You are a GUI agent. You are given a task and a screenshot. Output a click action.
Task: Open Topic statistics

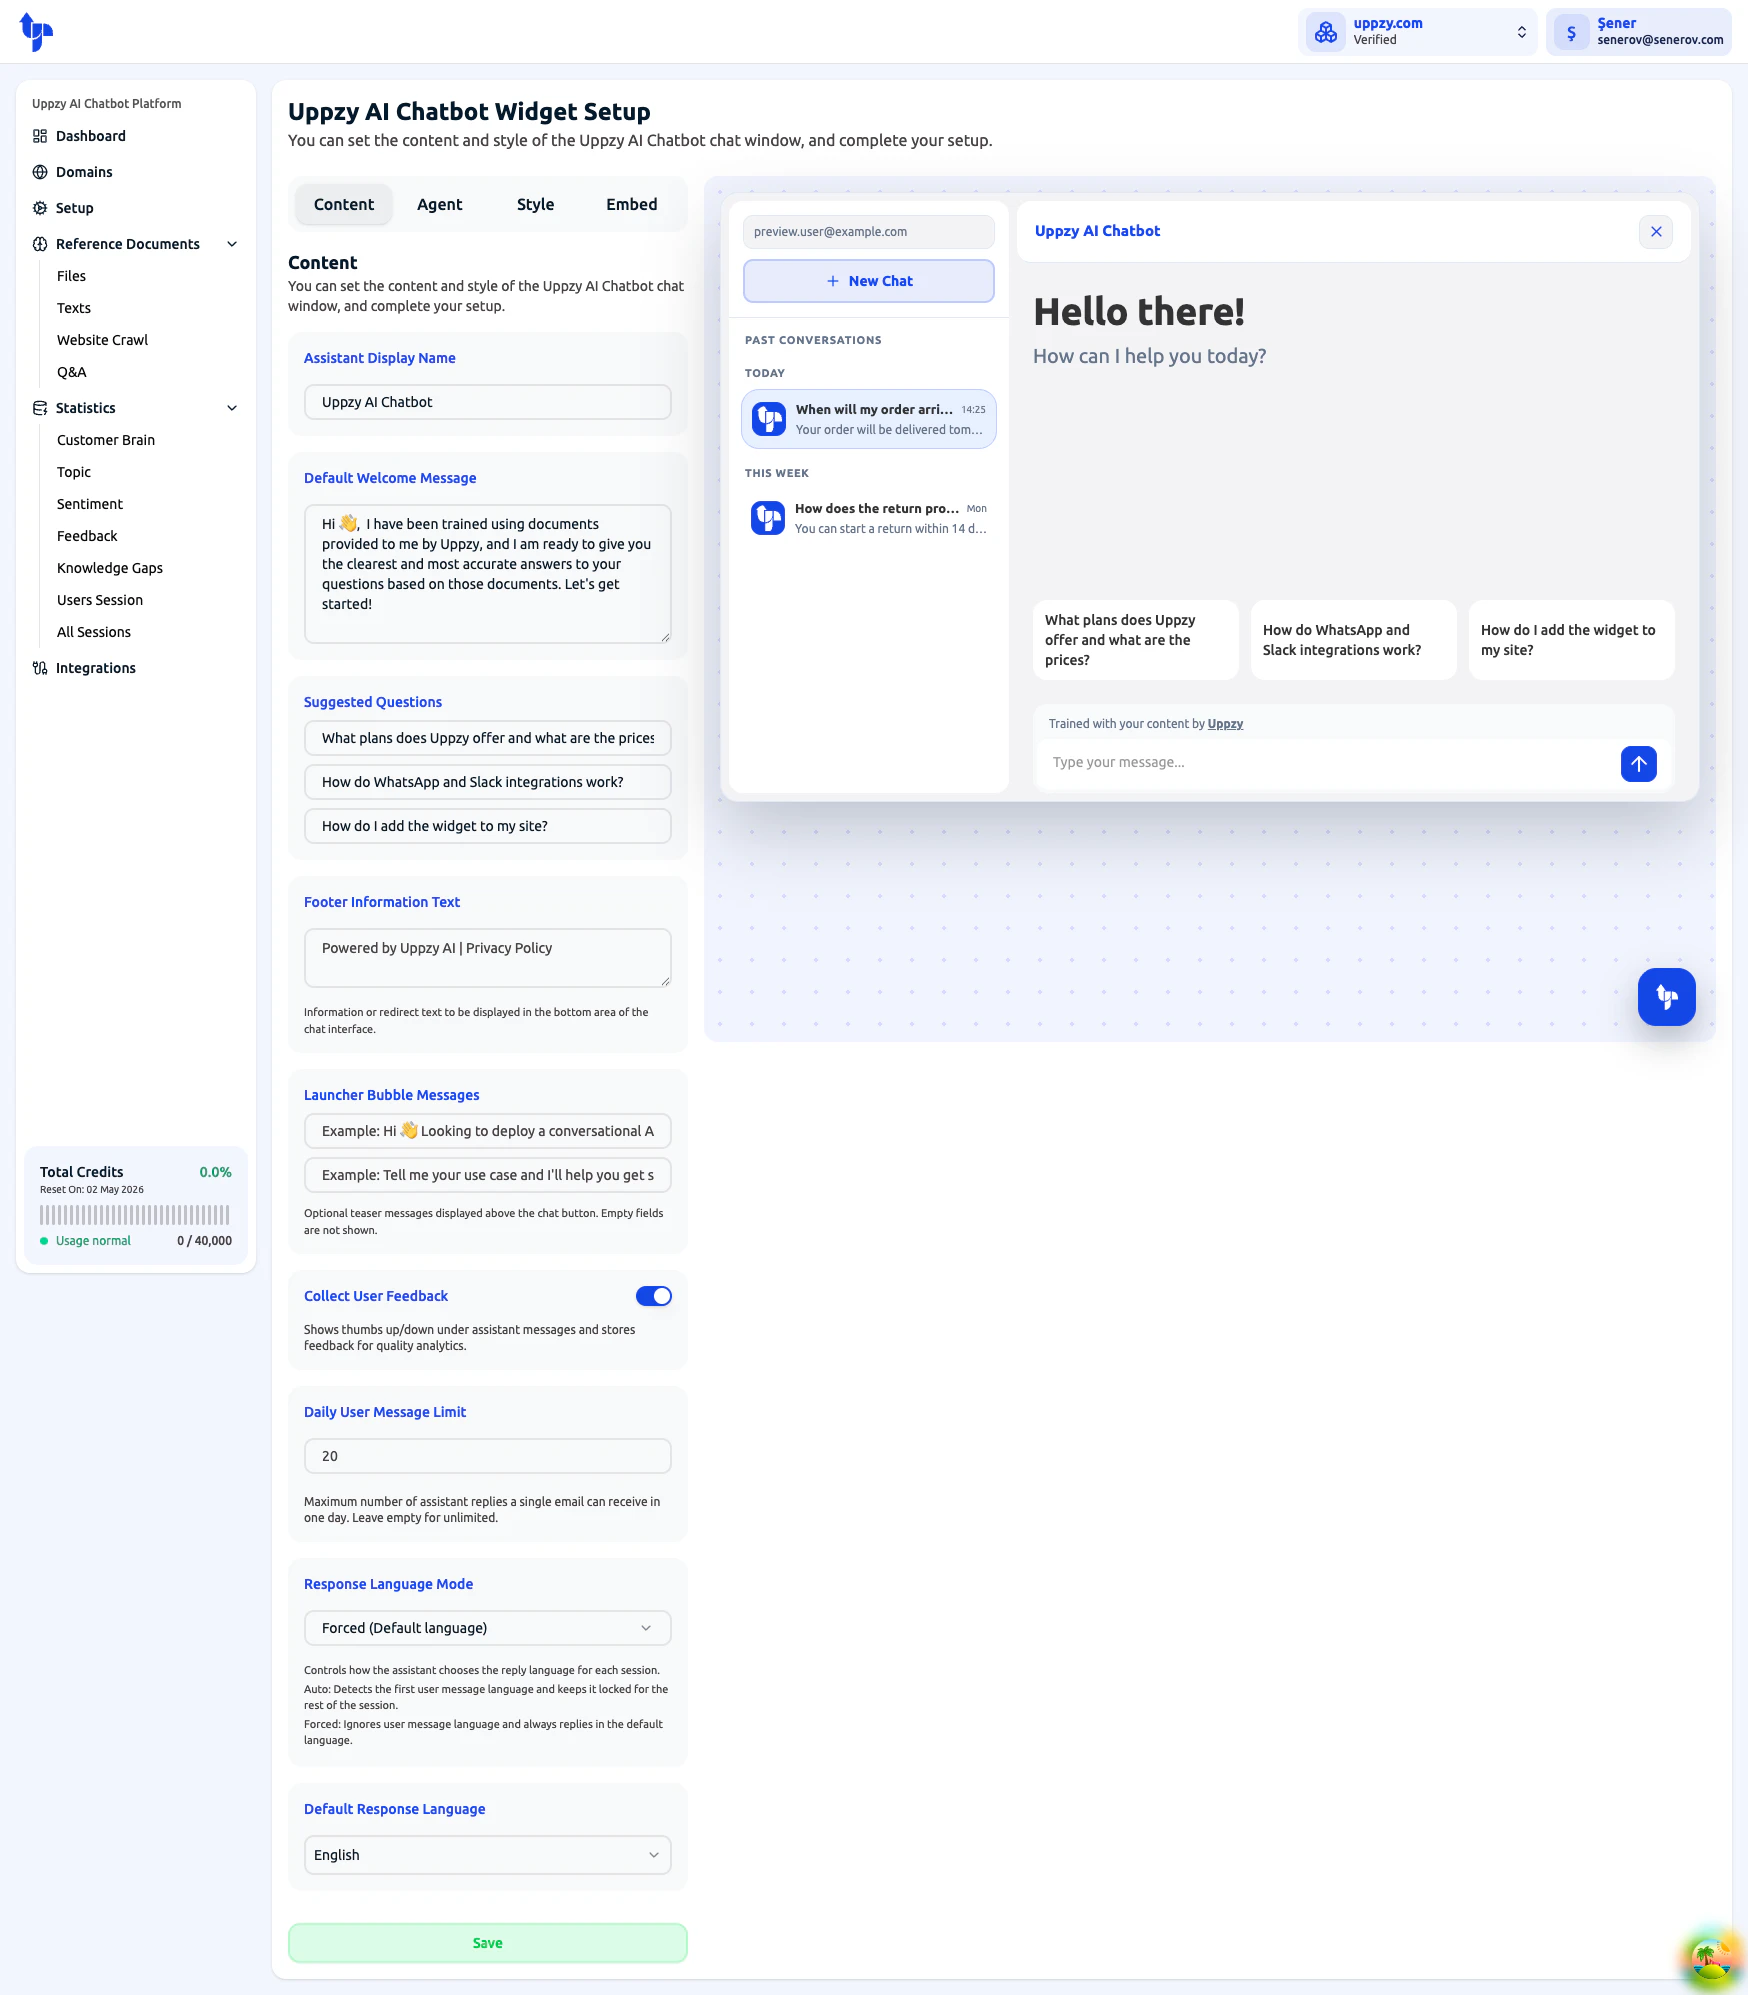(74, 472)
